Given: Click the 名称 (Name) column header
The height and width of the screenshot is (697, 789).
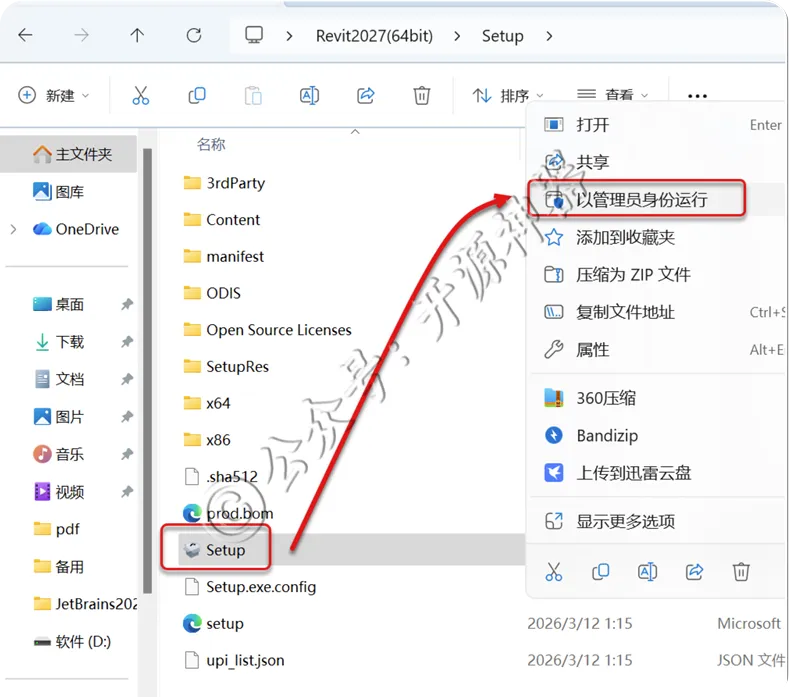Looking at the screenshot, I should coord(211,144).
